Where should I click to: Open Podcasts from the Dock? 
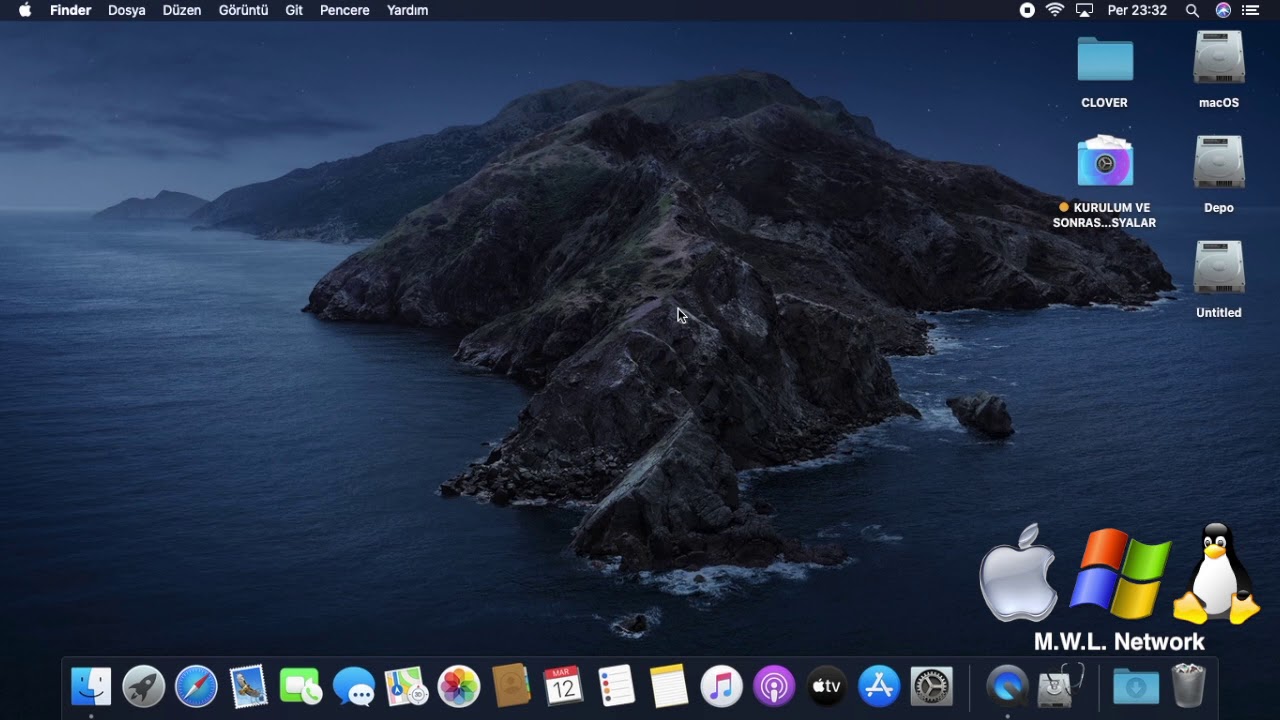(774, 687)
